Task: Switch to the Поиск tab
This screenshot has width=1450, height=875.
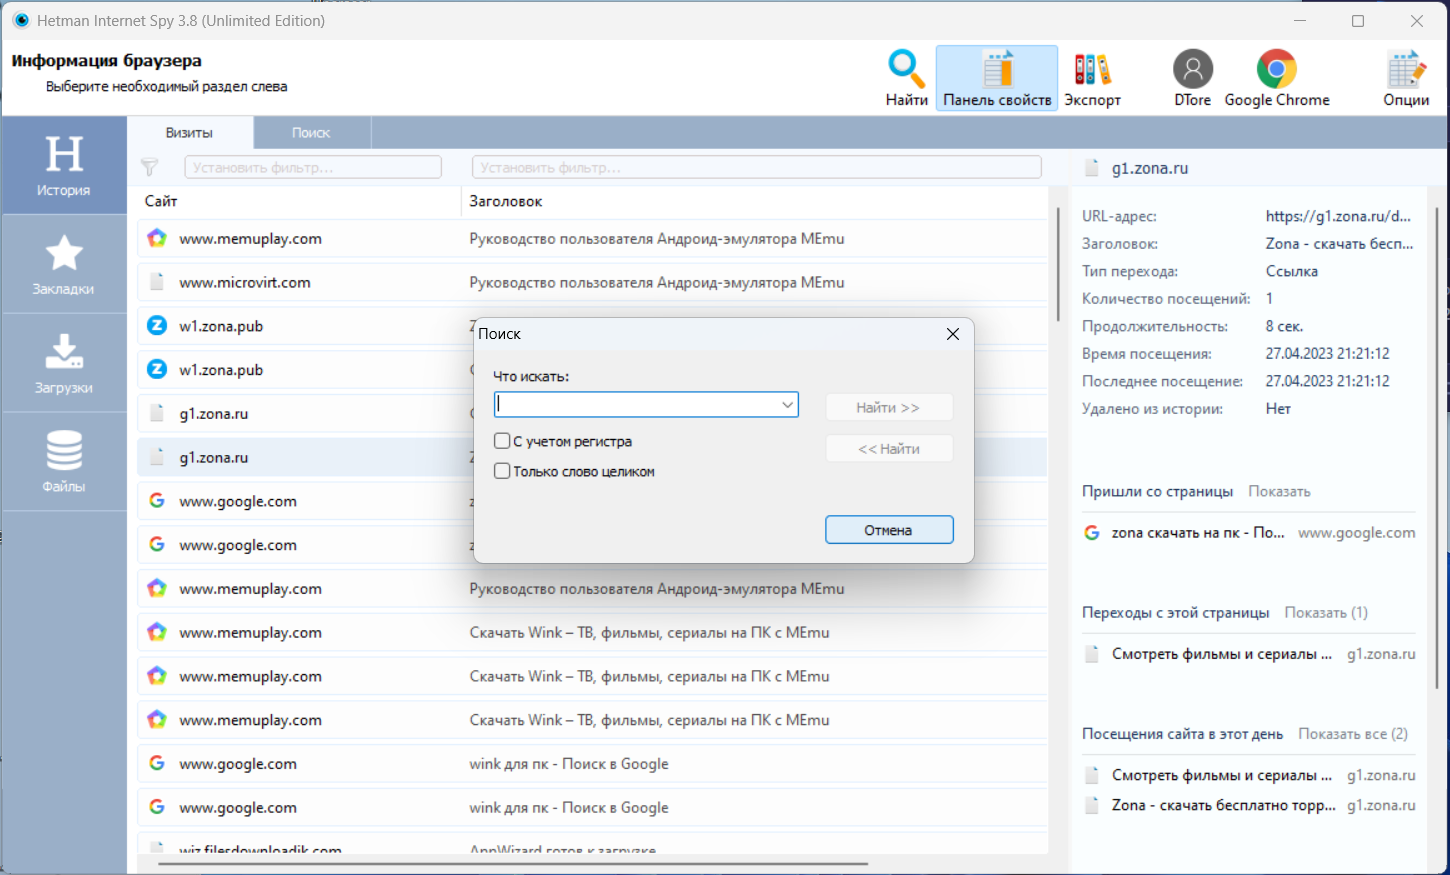Action: [x=311, y=133]
